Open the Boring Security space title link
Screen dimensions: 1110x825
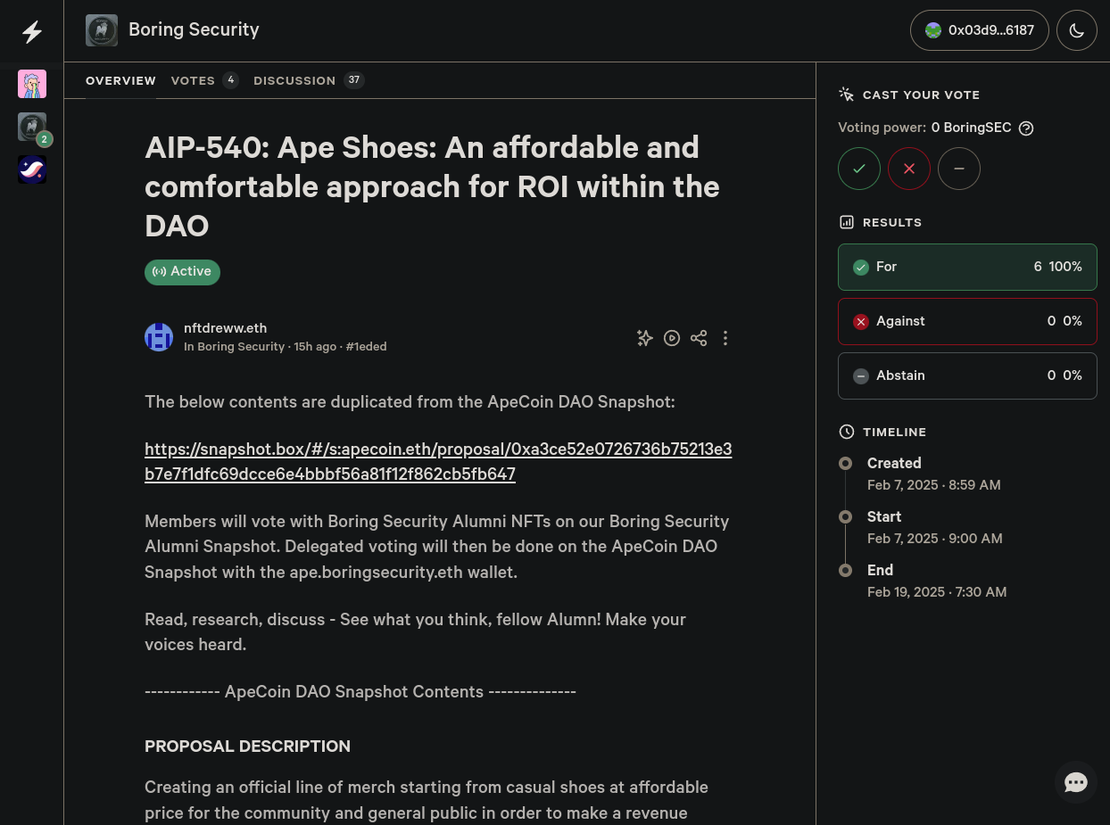[x=193, y=30]
